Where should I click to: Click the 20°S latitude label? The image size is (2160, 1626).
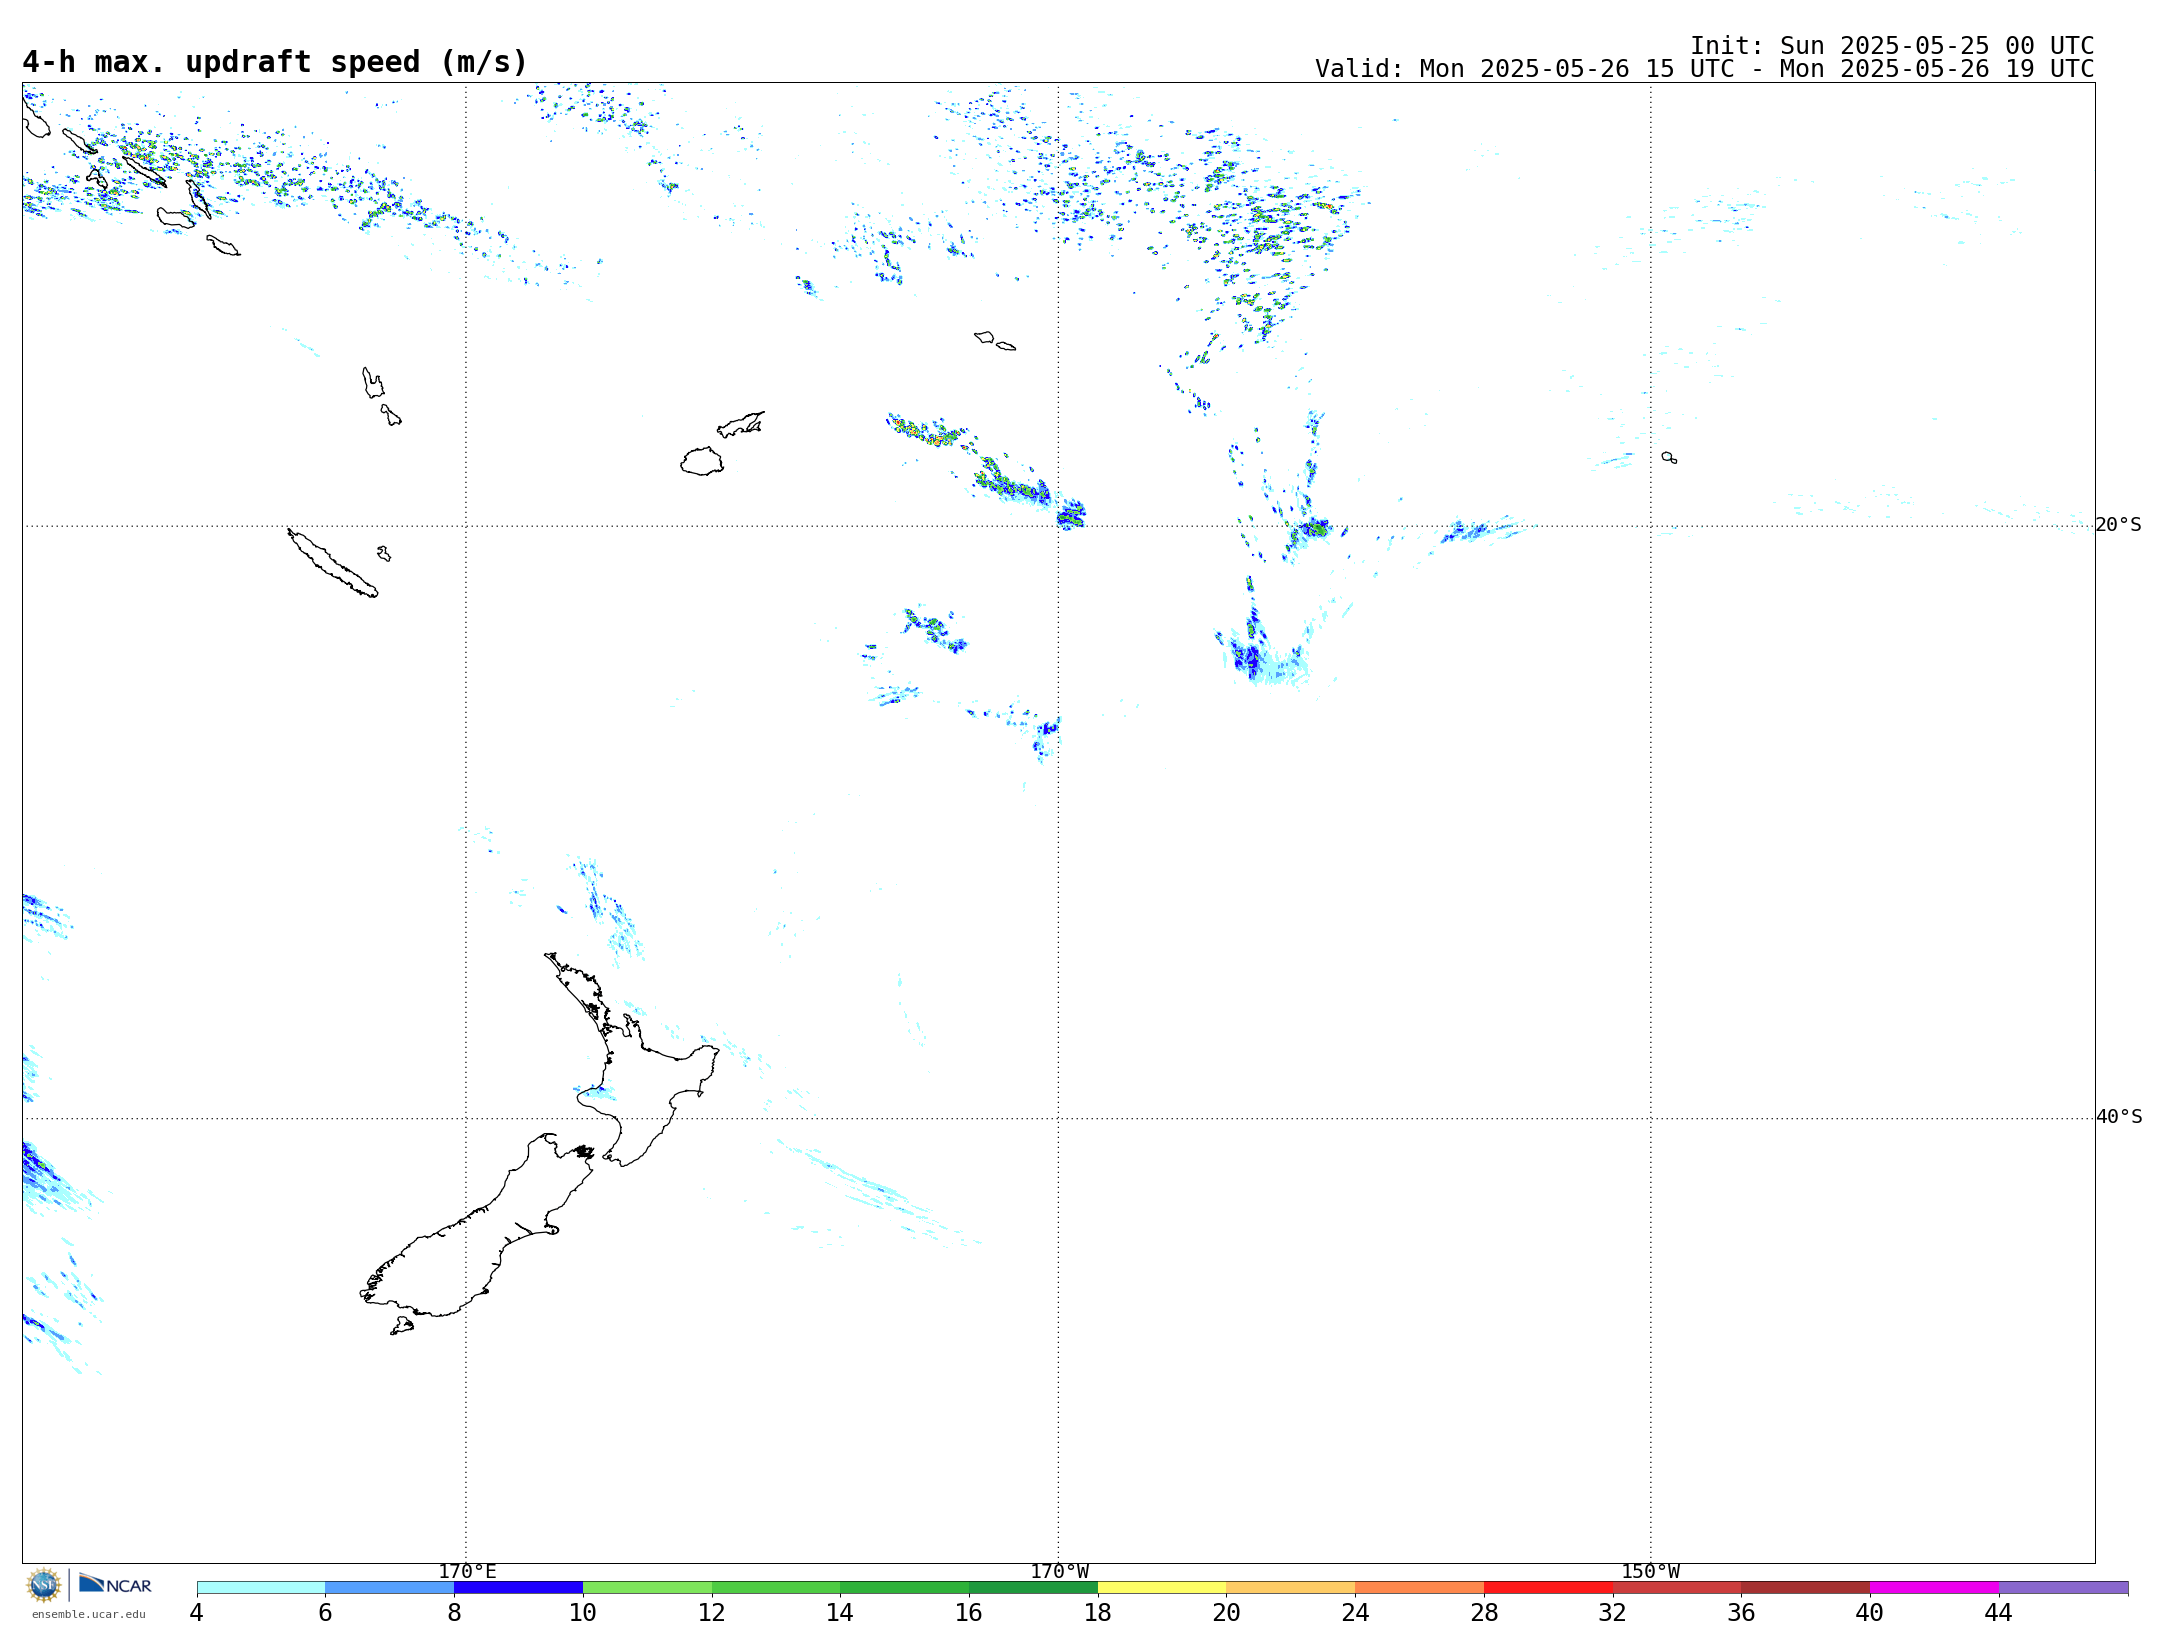tap(2118, 525)
